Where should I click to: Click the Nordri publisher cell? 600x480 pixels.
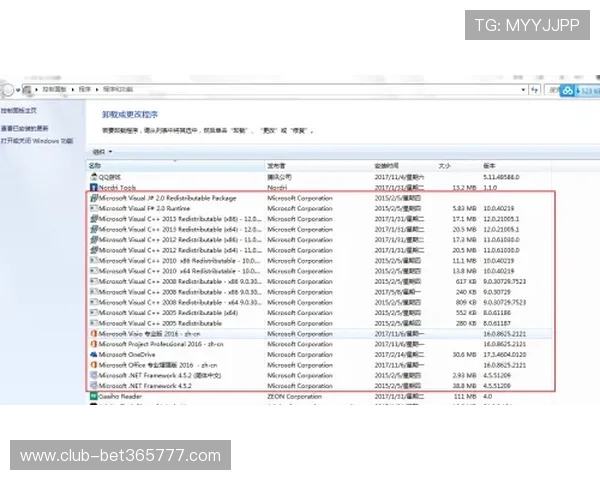[277, 188]
